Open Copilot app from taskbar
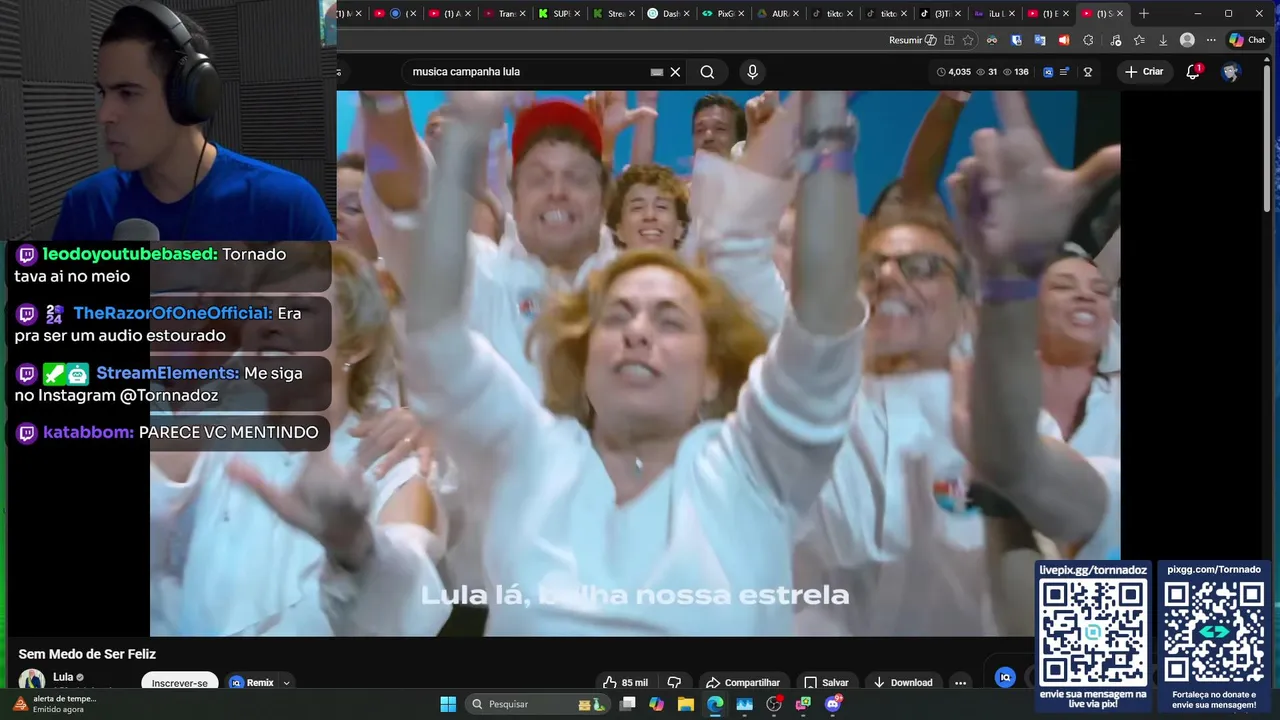Image resolution: width=1280 pixels, height=720 pixels. pos(656,704)
